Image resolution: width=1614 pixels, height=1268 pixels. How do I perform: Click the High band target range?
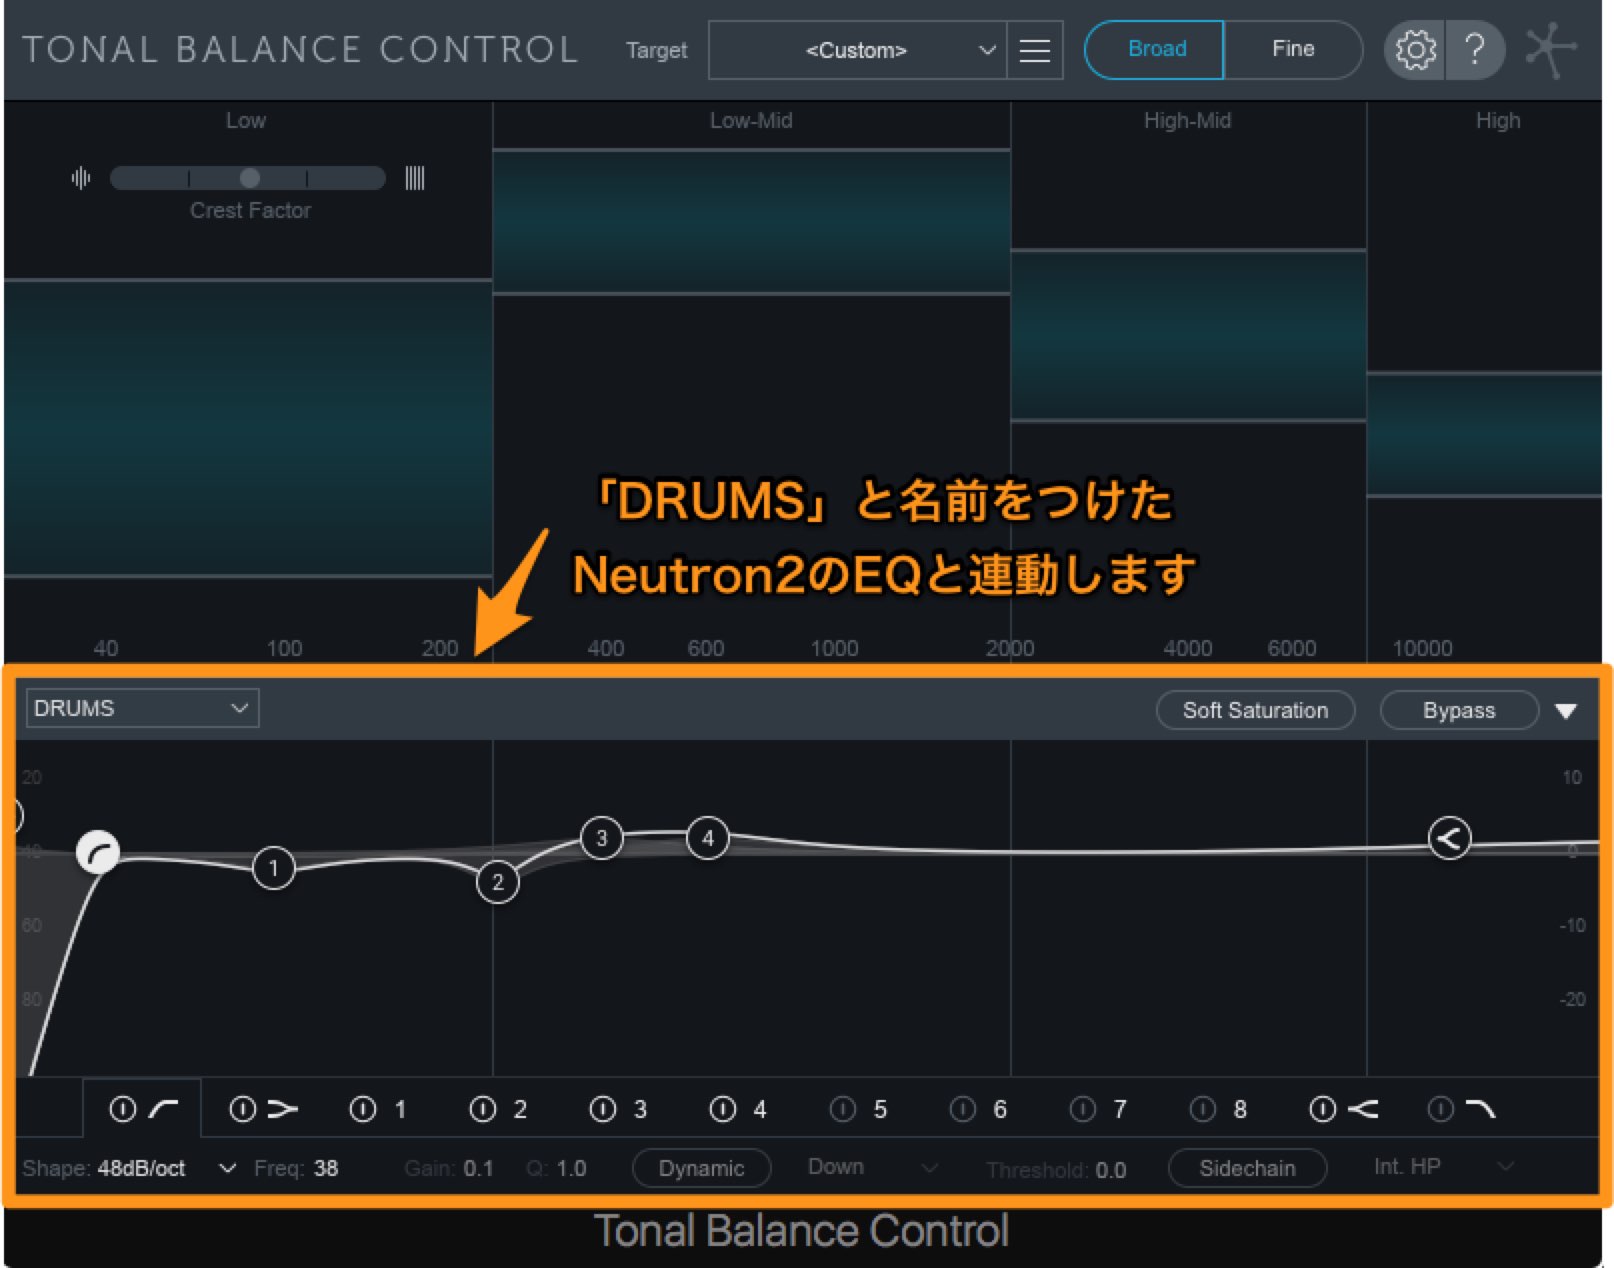coord(1484,434)
